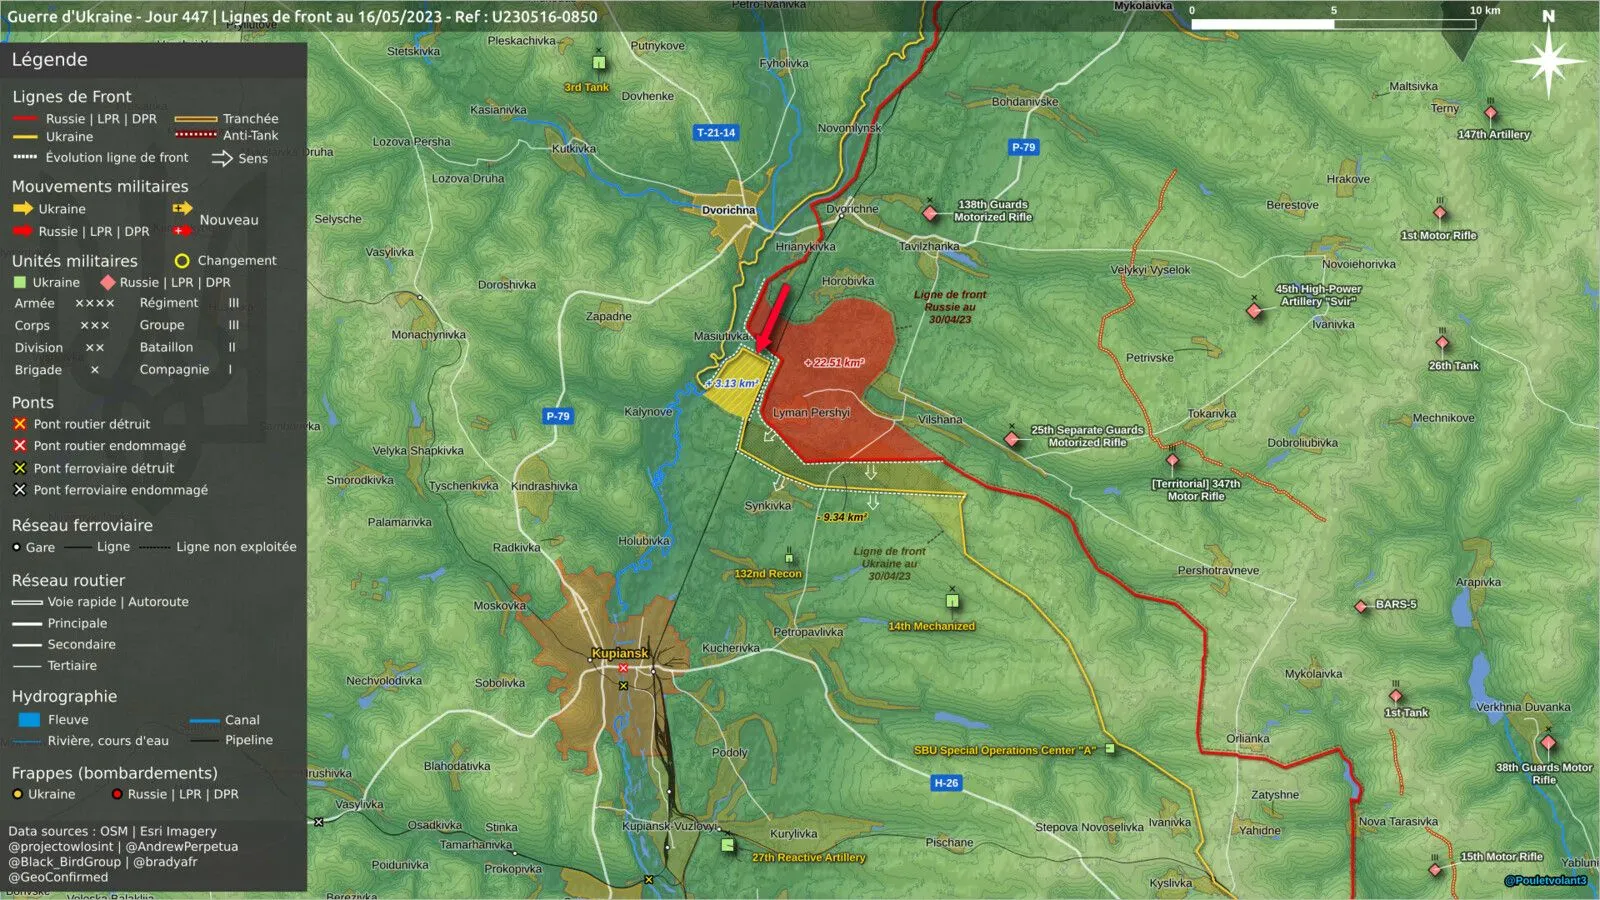Click the Réseau ferroviaire legend heading
This screenshot has width=1600, height=900.
pyautogui.click(x=82, y=526)
